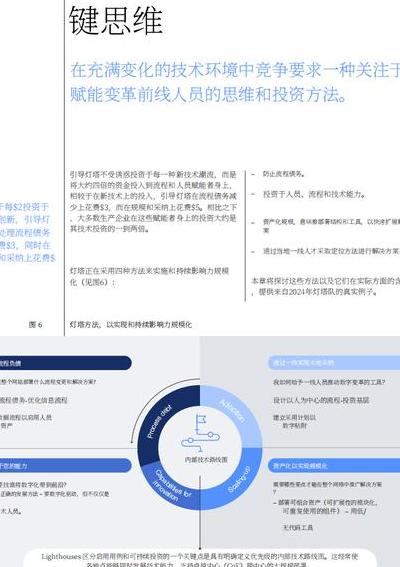Viewport: 400px width, 567px height.
Task: Click the bullet "防止流程债务"
Action: [x=283, y=174]
